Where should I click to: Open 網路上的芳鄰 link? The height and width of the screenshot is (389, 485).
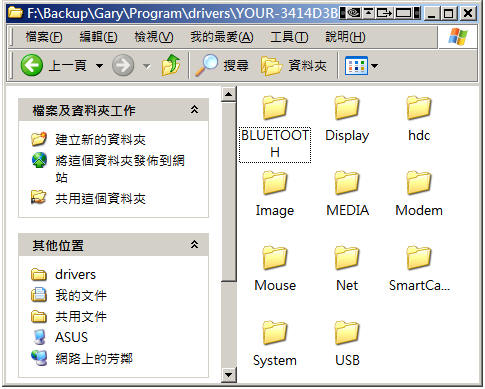coord(94,358)
